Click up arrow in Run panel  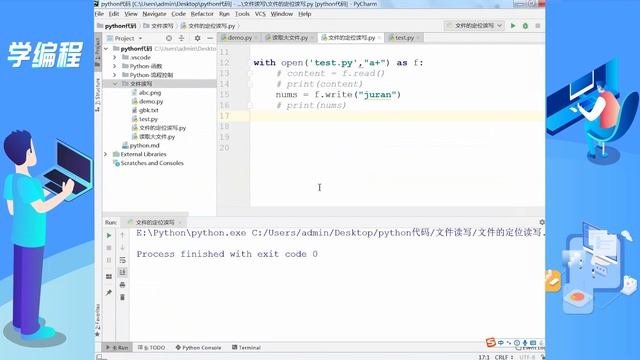point(122,235)
